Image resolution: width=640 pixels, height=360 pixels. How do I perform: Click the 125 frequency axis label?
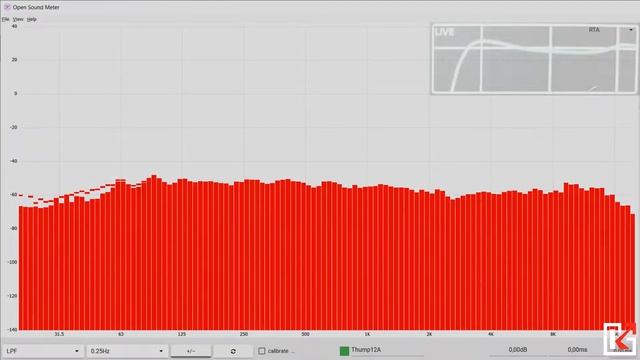(182, 334)
